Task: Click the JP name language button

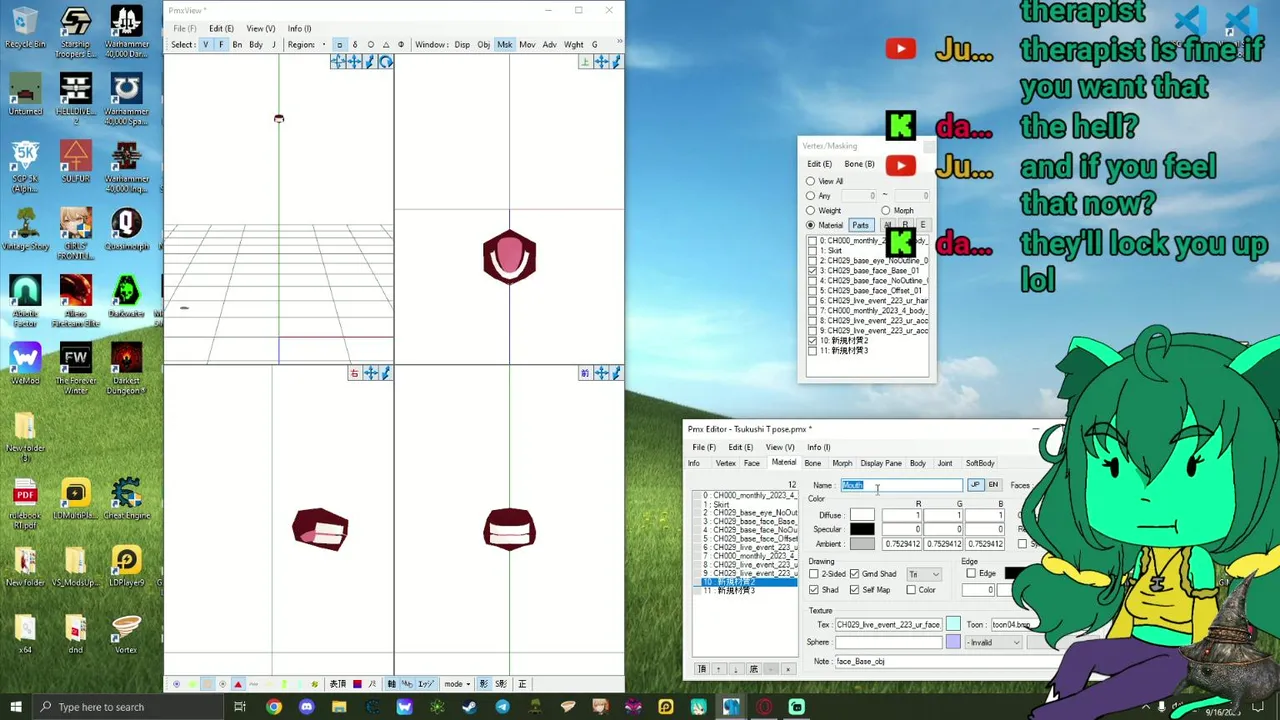Action: click(975, 485)
